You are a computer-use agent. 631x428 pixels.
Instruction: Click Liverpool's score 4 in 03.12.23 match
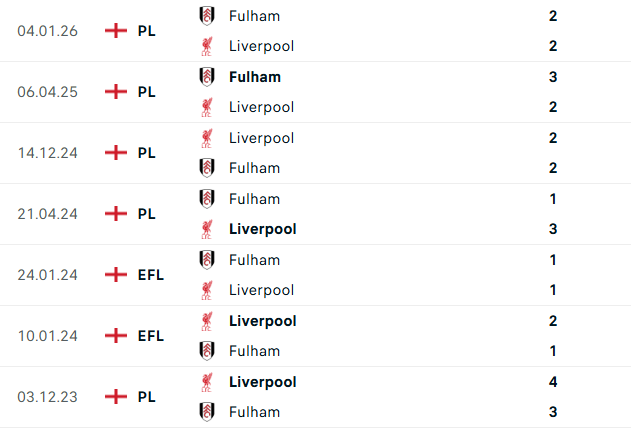coord(553,382)
